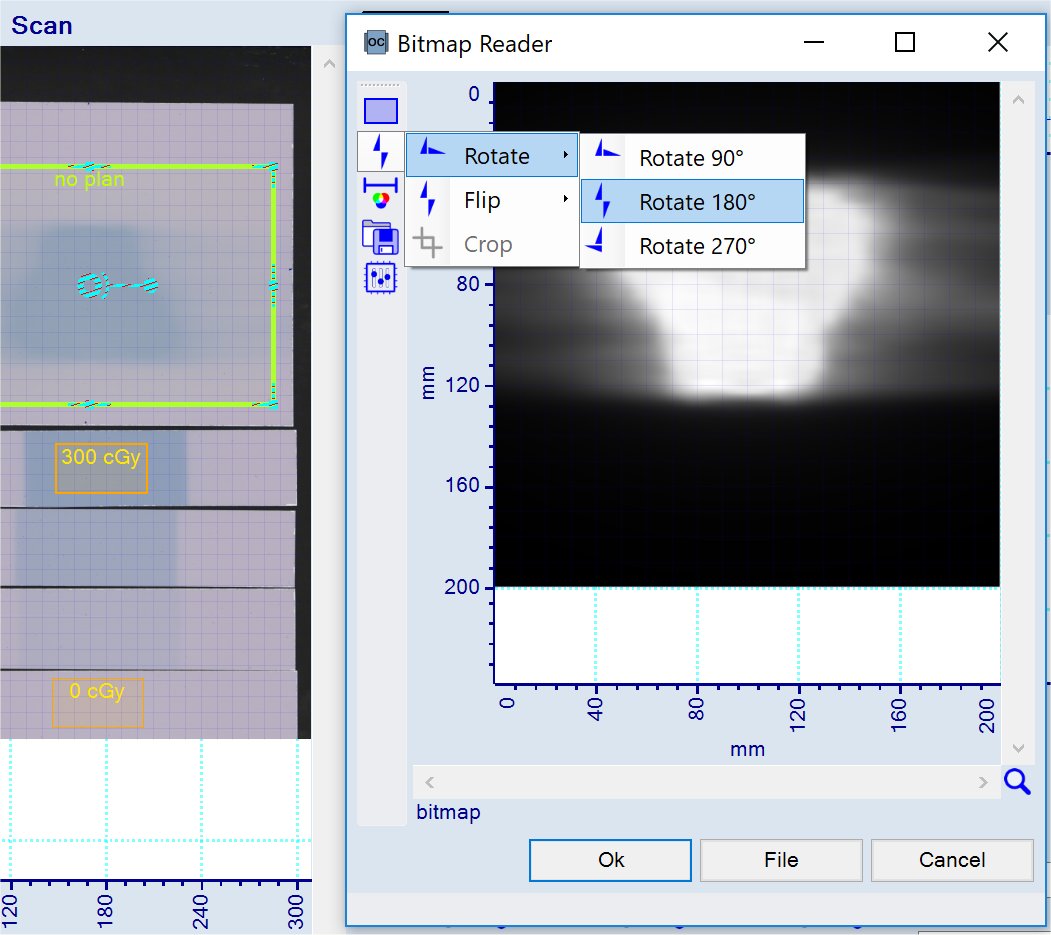Select the 0 cGy calibration region
The width and height of the screenshot is (1051, 935).
point(98,702)
